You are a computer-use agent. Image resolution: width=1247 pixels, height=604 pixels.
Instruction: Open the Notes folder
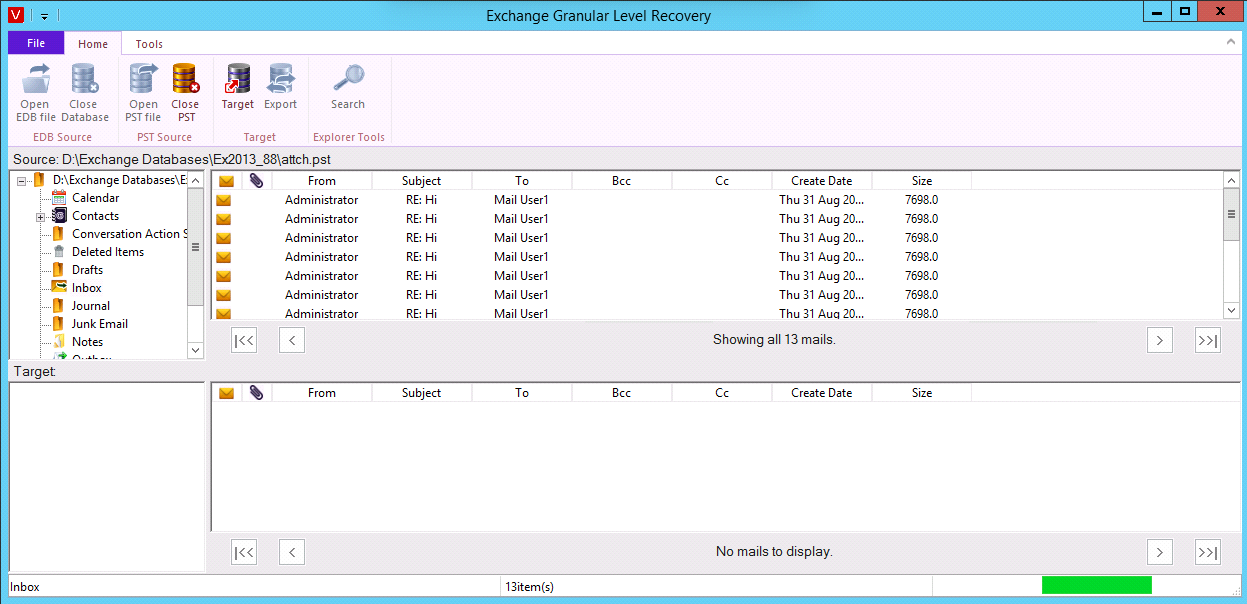point(88,342)
